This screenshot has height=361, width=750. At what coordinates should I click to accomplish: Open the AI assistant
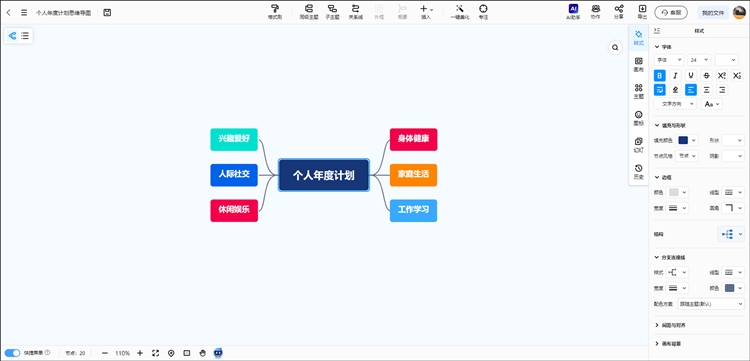[x=573, y=12]
